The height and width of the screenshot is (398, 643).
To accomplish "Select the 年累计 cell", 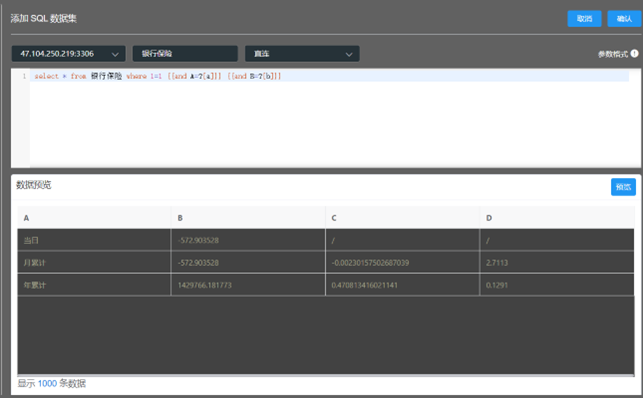I will pyautogui.click(x=94, y=285).
